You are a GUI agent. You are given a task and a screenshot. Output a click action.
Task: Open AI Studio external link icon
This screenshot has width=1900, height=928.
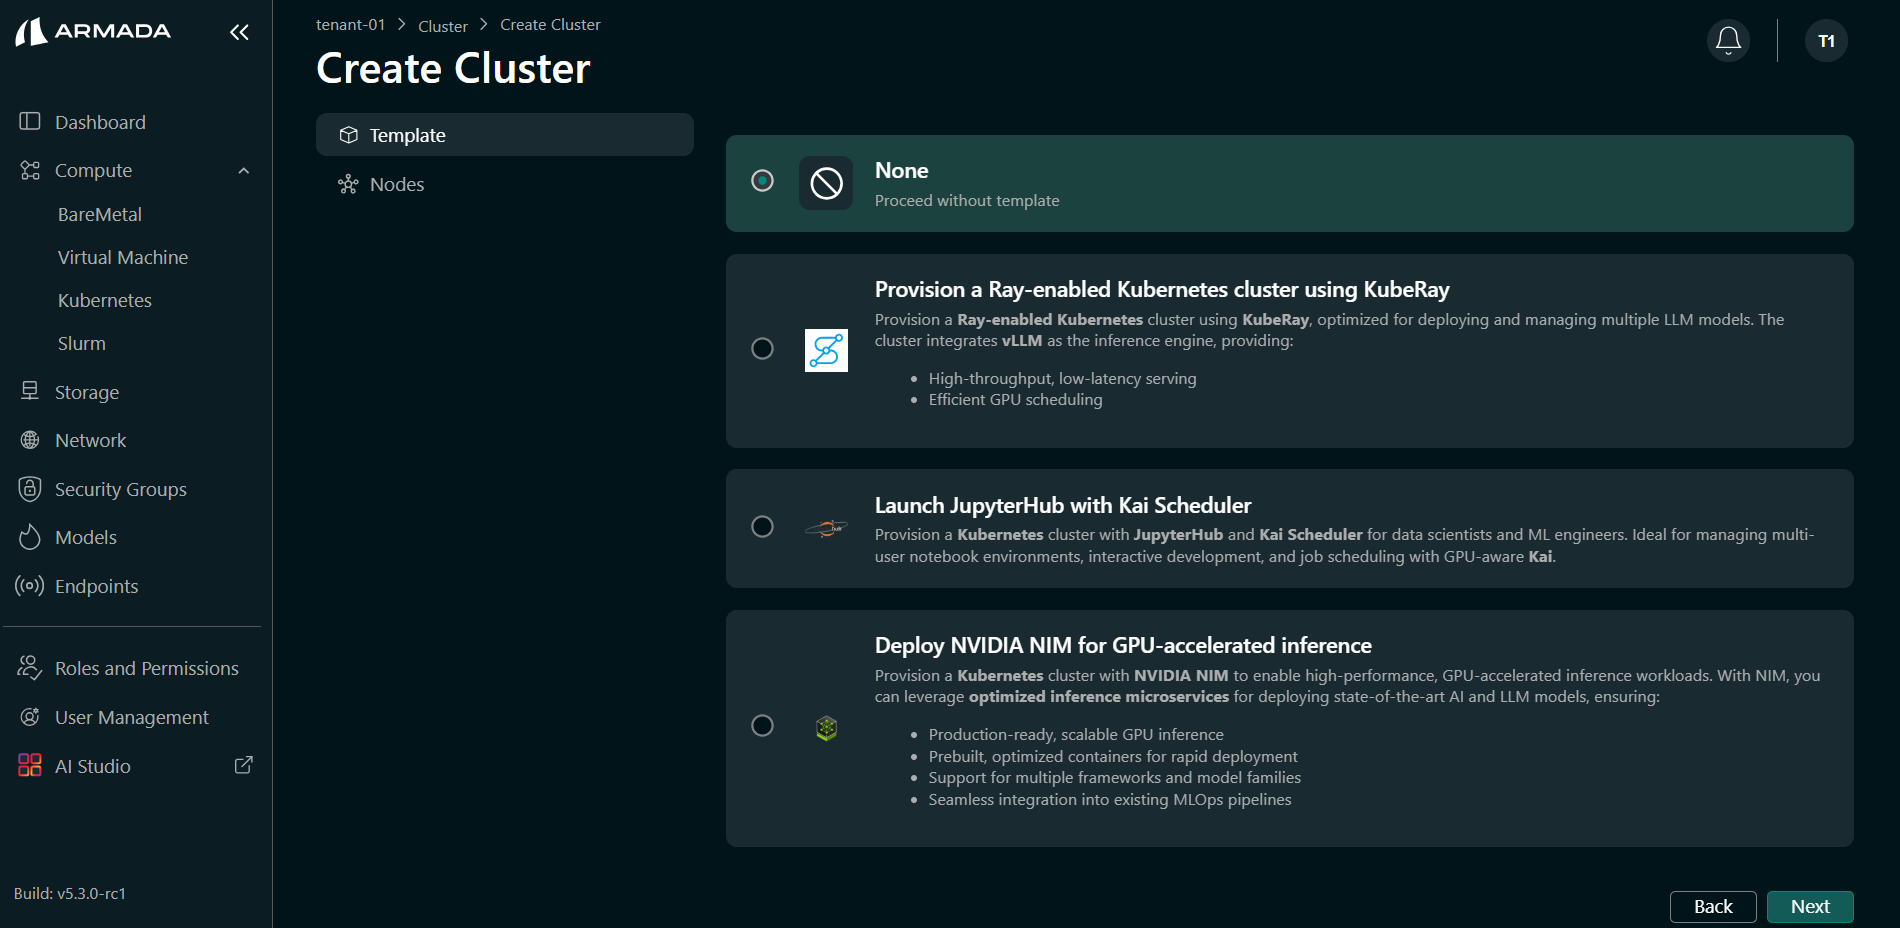pos(243,765)
